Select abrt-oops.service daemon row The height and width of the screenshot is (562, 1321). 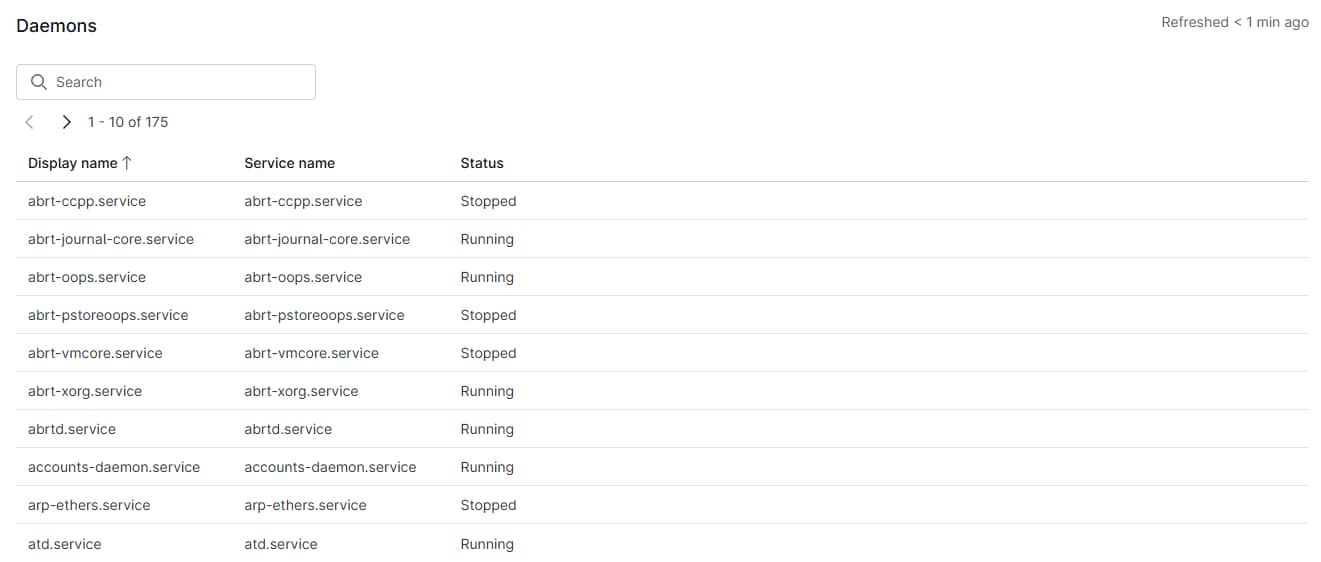click(87, 277)
